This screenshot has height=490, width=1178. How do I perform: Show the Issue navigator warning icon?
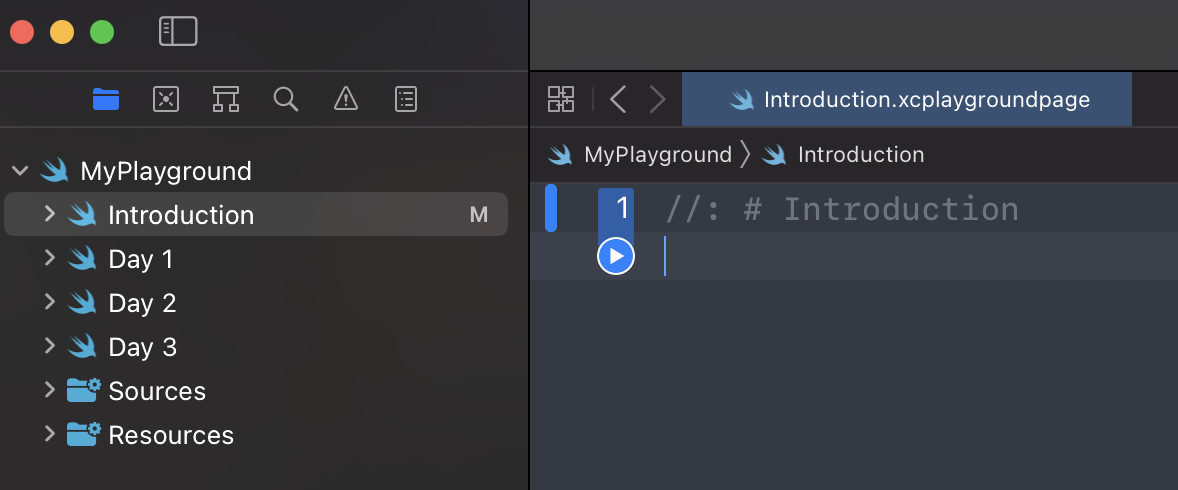point(345,98)
